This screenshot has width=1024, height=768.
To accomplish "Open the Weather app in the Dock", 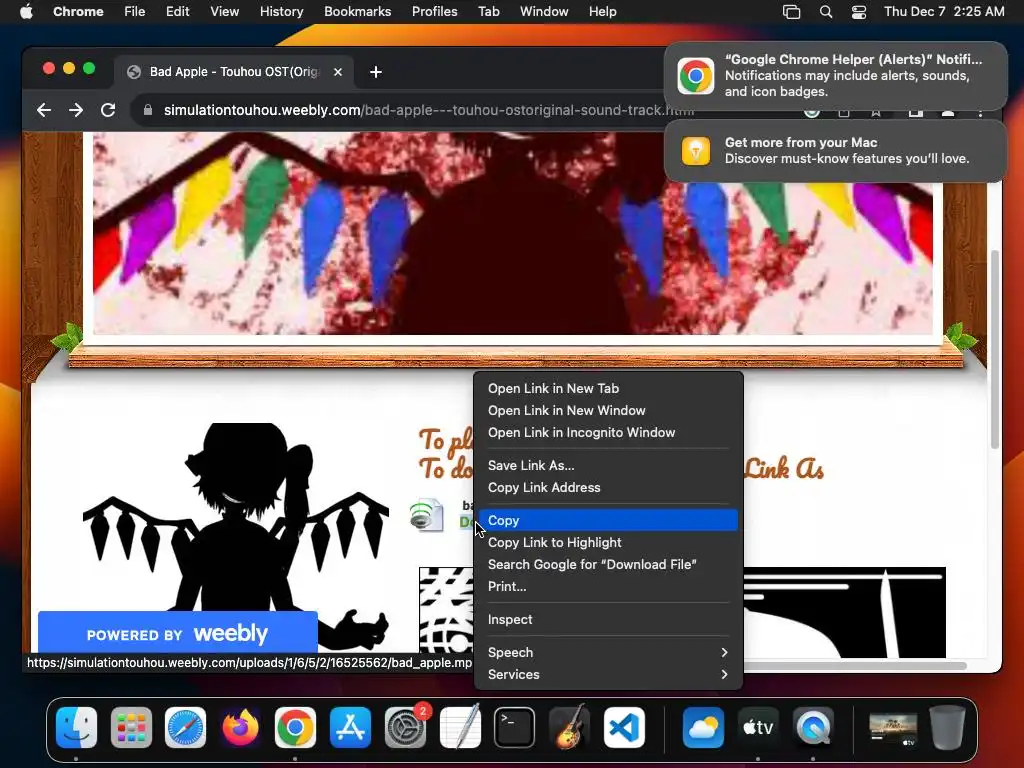I will click(703, 728).
